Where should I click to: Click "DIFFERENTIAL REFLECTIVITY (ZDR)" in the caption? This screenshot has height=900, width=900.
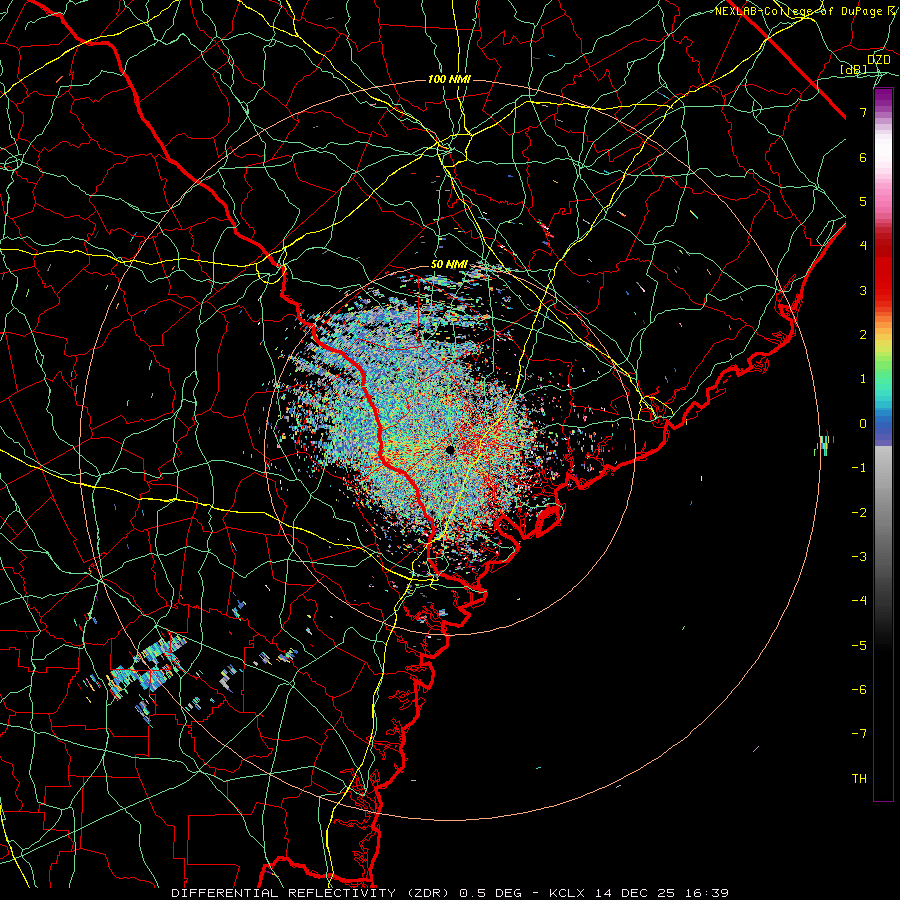pos(312,893)
